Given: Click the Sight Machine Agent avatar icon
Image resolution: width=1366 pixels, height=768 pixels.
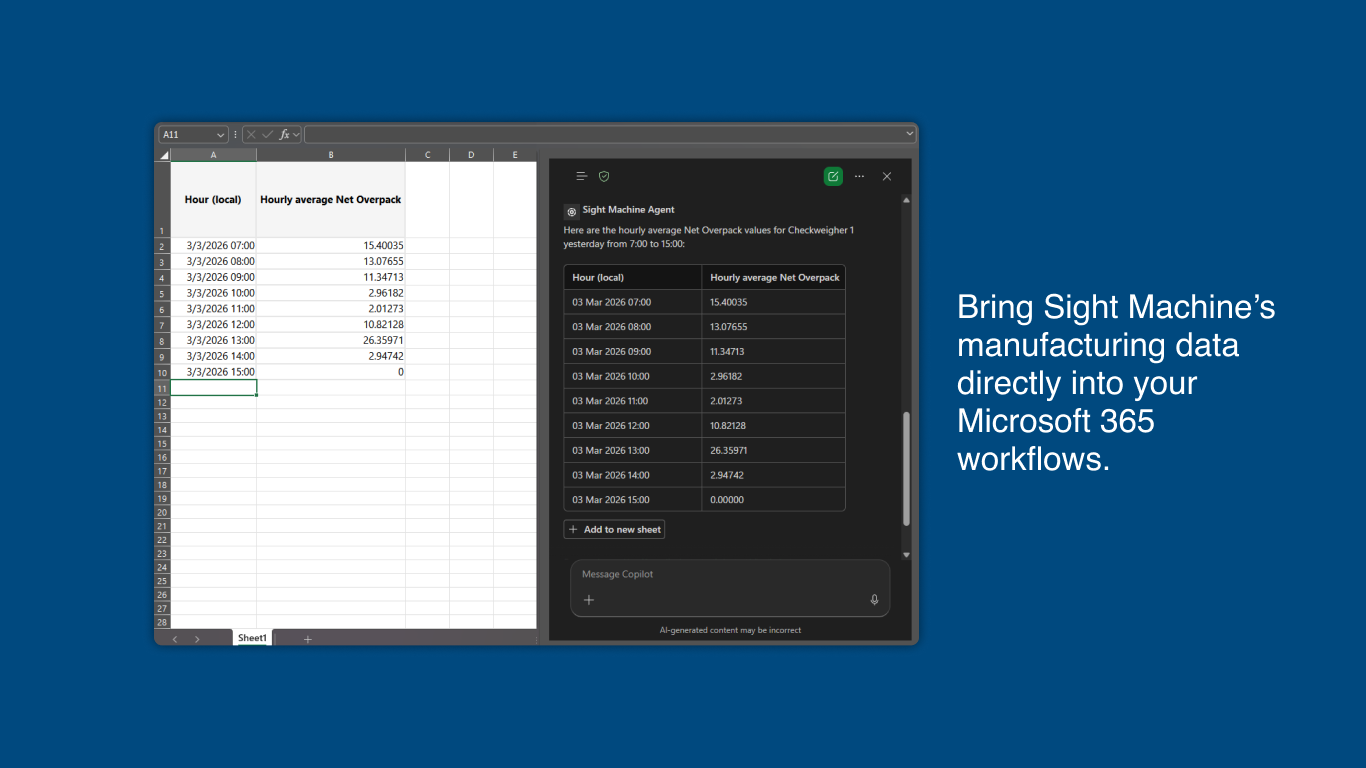Looking at the screenshot, I should (571, 211).
